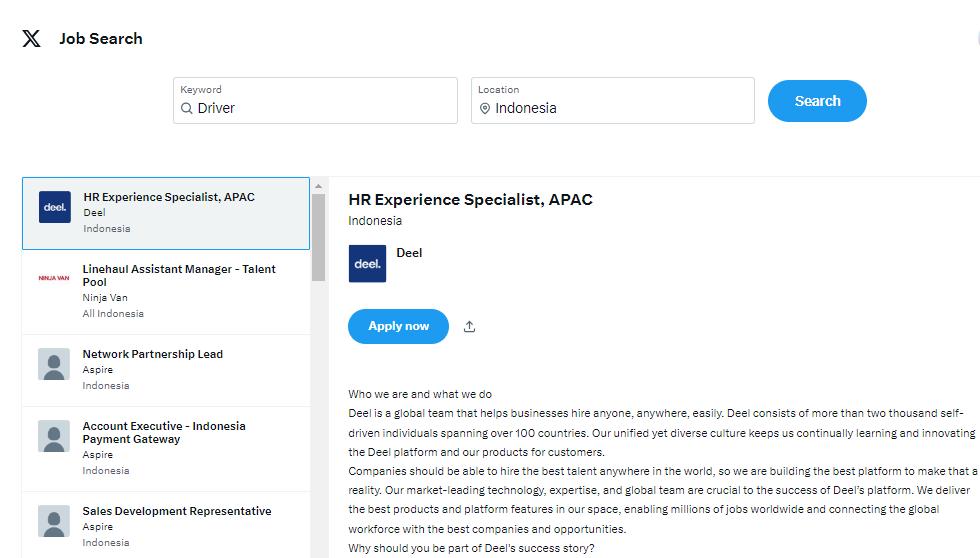This screenshot has width=980, height=558.
Task: Click the share icon next to Apply now
Action: (x=469, y=327)
